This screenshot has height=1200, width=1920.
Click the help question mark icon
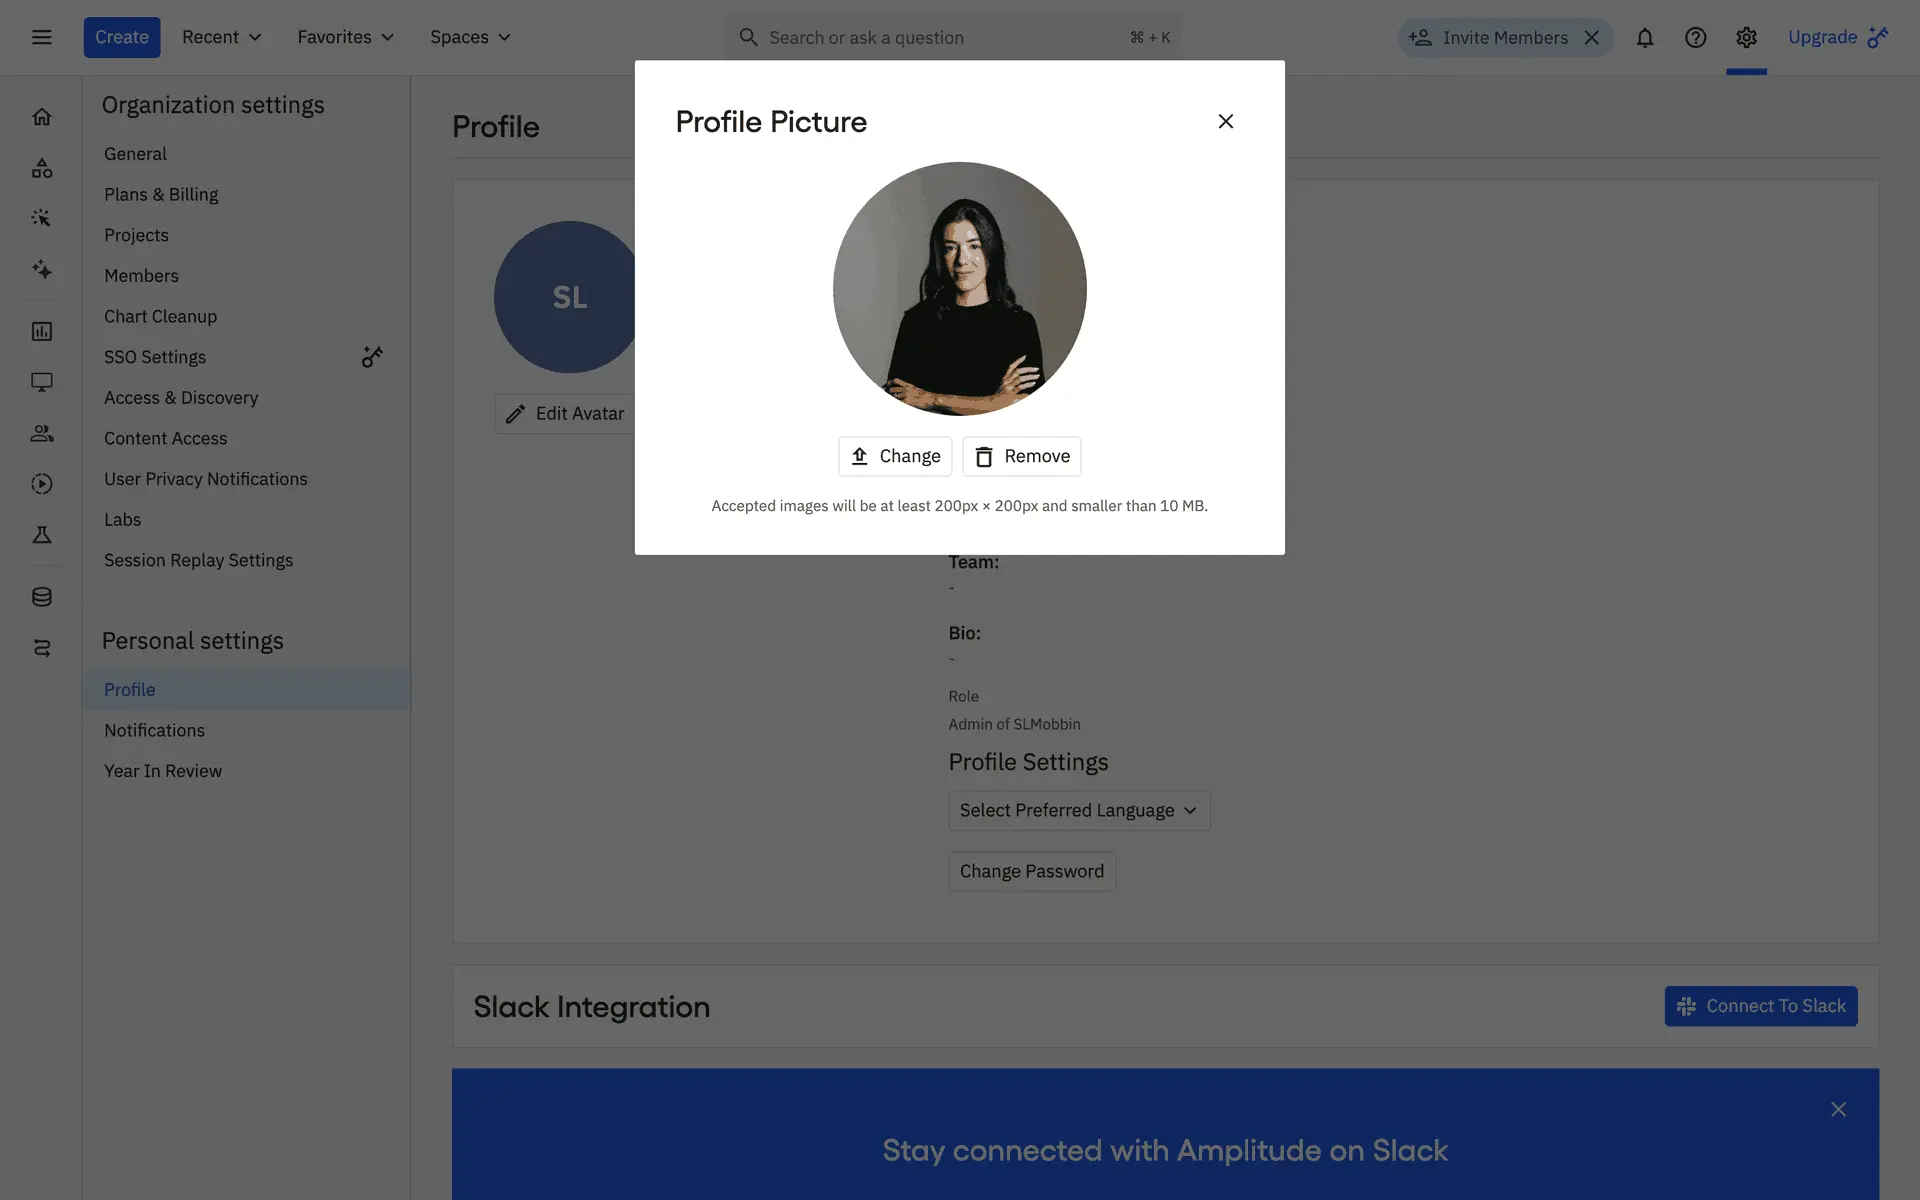[x=1695, y=37]
